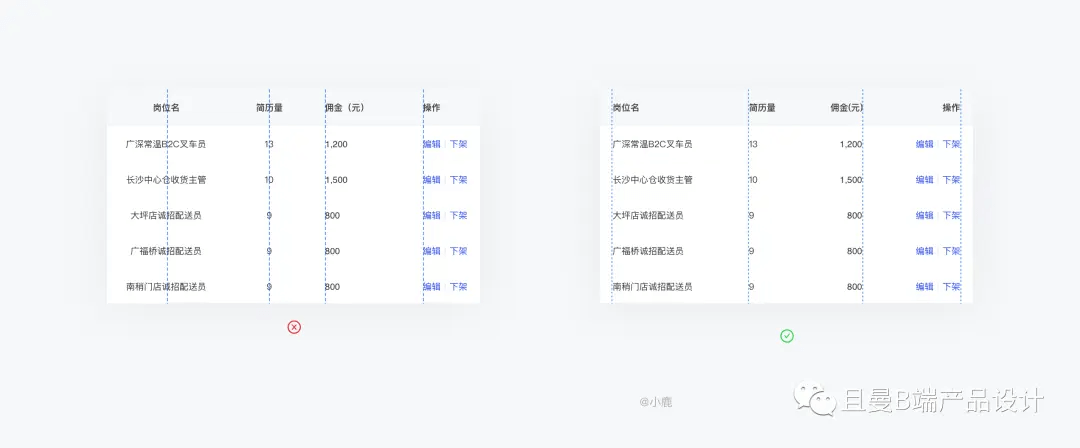The height and width of the screenshot is (448, 1080).
Task: Click the green check mark icon
Action: 787,336
